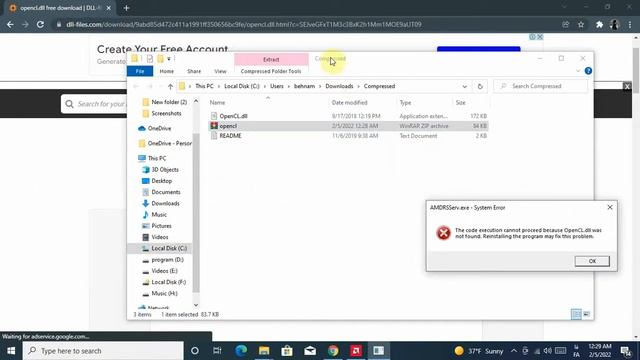Go back in Chrome browser
The image size is (640, 360).
[x=10, y=24]
